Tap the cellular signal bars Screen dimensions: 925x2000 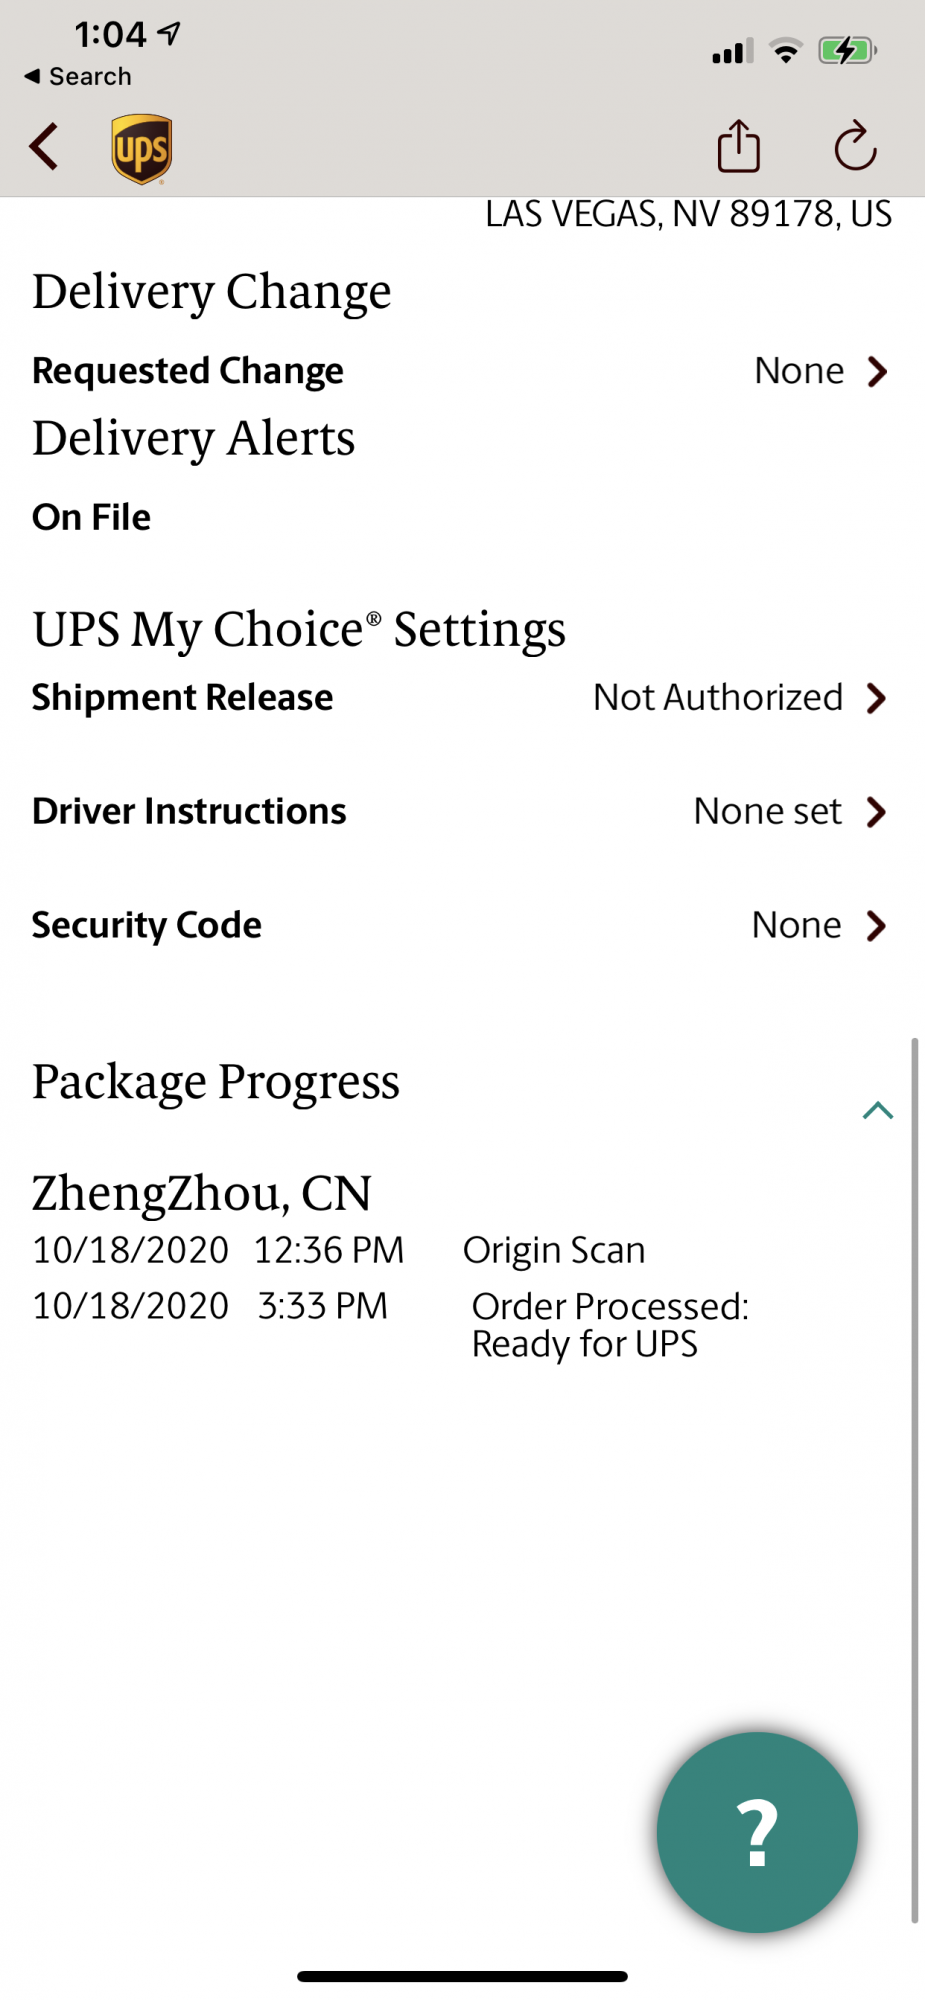point(732,51)
